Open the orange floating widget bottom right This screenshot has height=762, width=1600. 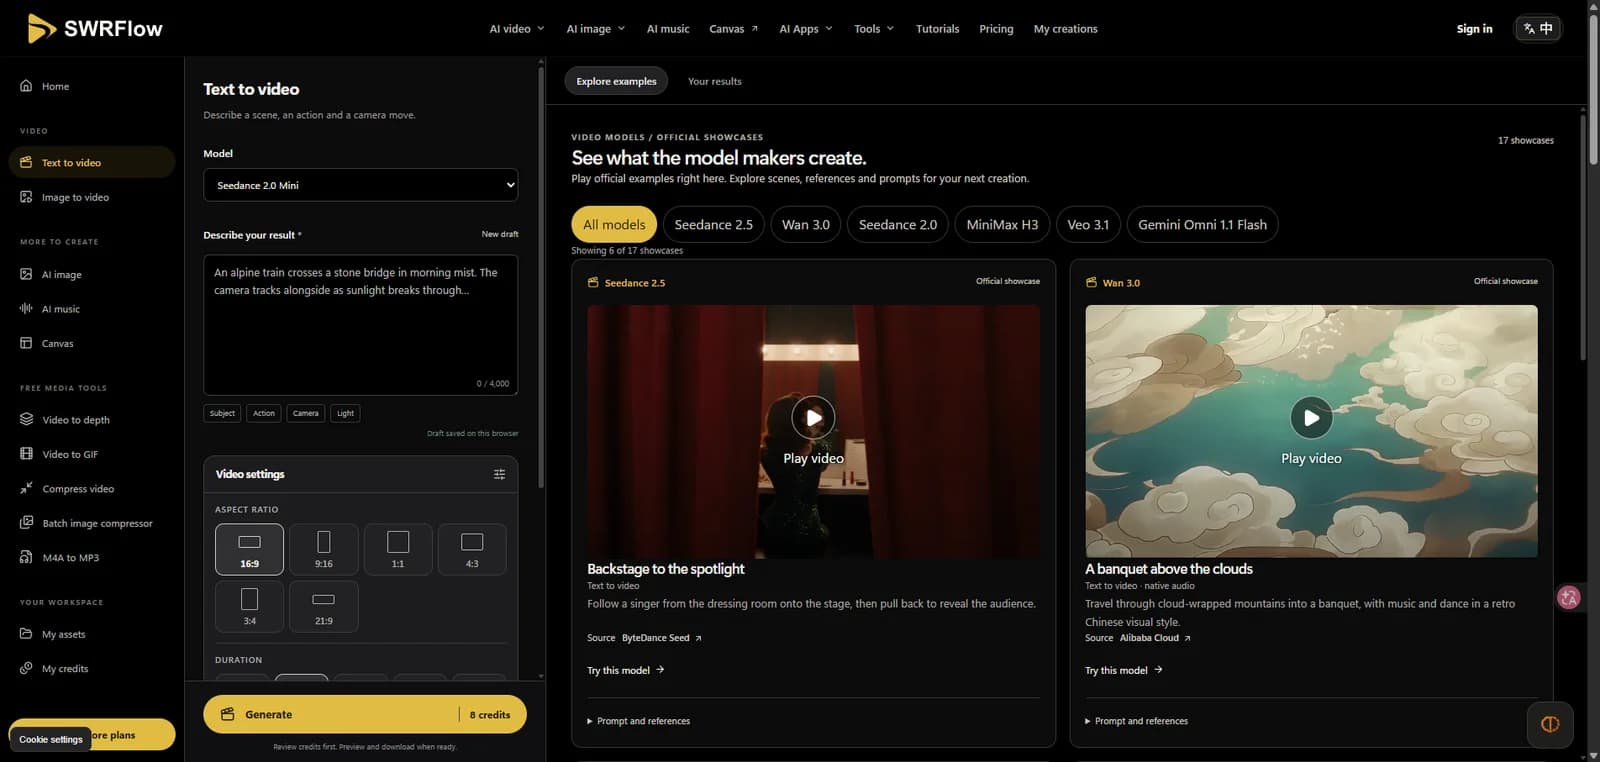click(x=1550, y=724)
